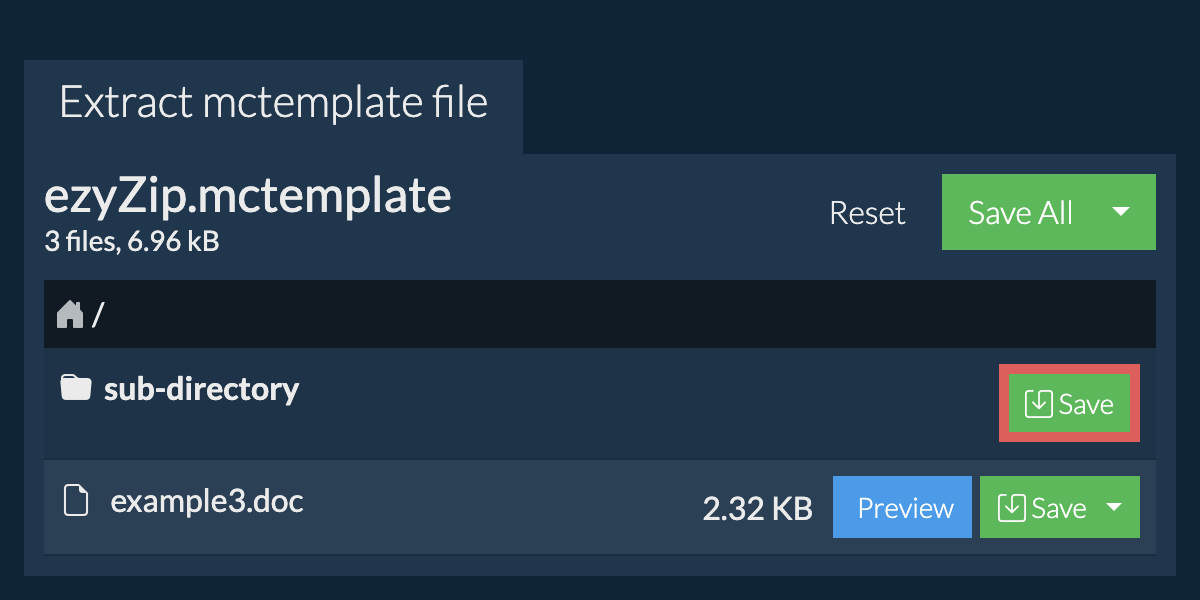Click download arrow icon on sub-directory Save
The width and height of the screenshot is (1200, 600).
(x=1039, y=404)
